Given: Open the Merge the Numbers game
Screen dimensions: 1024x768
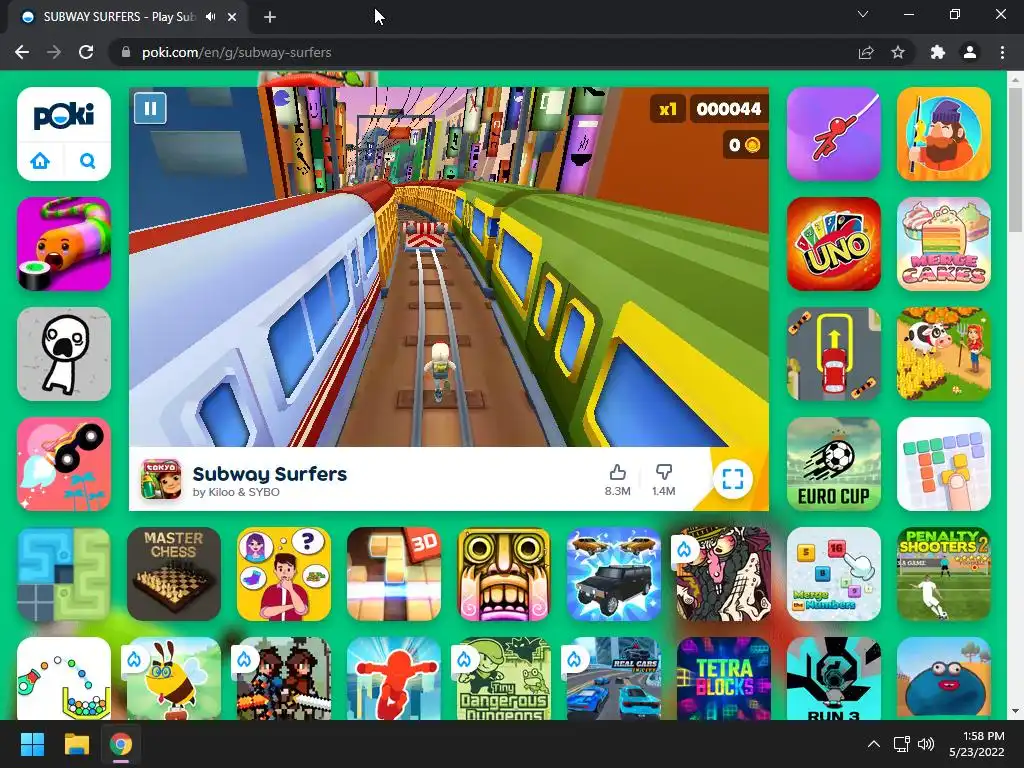Looking at the screenshot, I should pos(834,573).
